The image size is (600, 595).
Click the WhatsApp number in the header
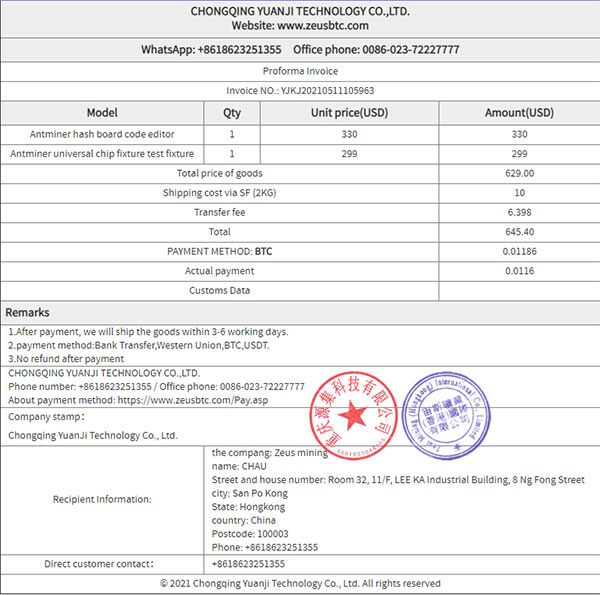[240, 50]
